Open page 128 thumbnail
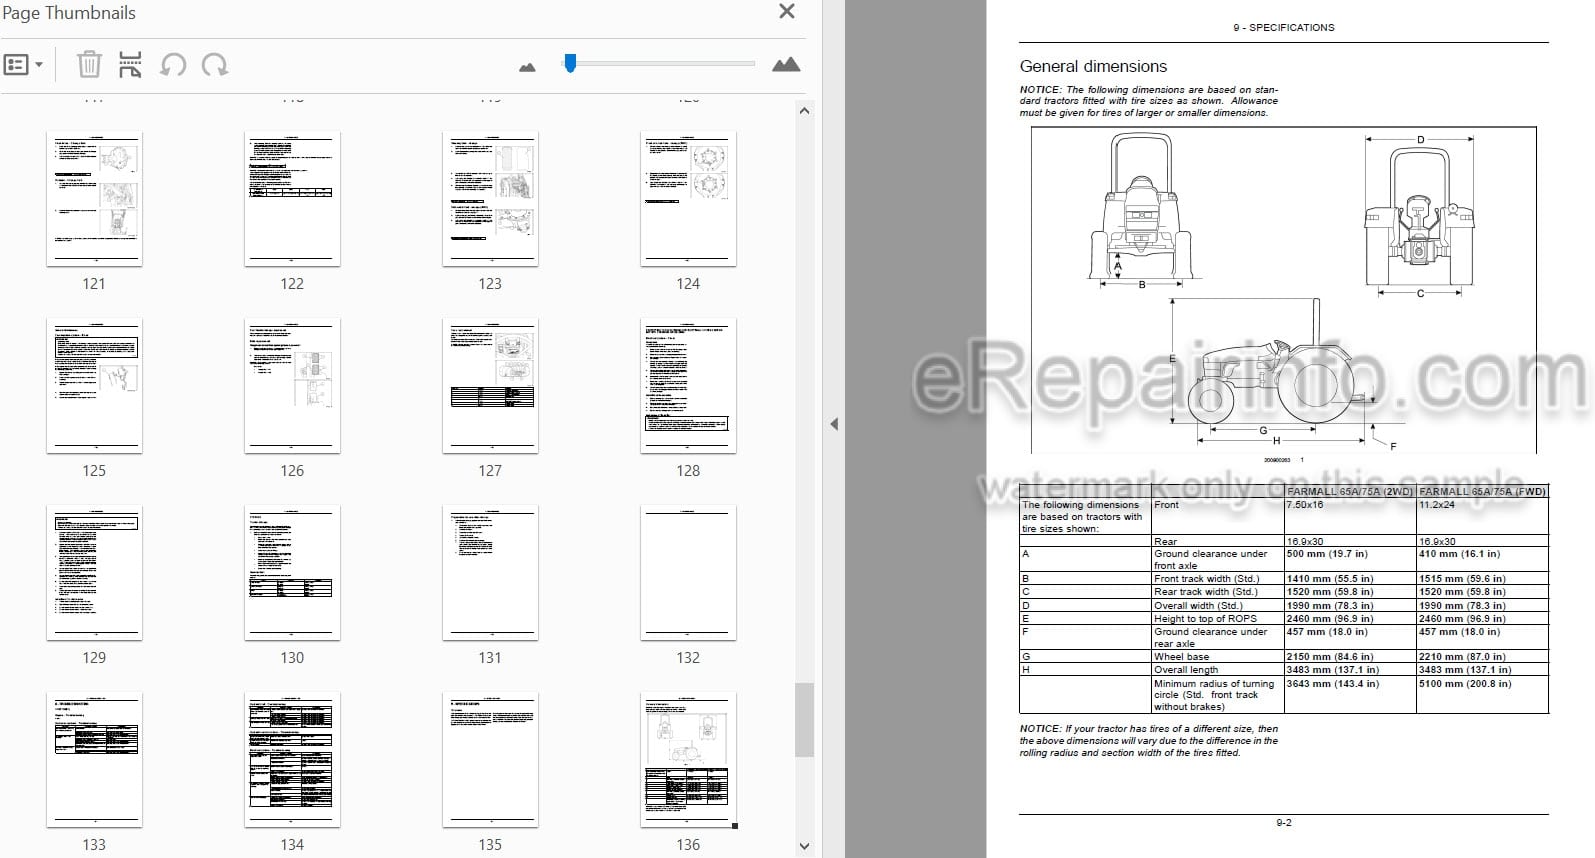 click(x=688, y=386)
